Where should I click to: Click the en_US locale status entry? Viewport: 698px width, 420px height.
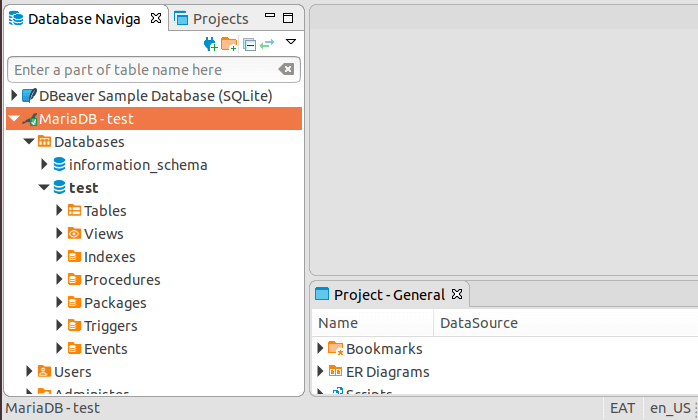point(670,408)
